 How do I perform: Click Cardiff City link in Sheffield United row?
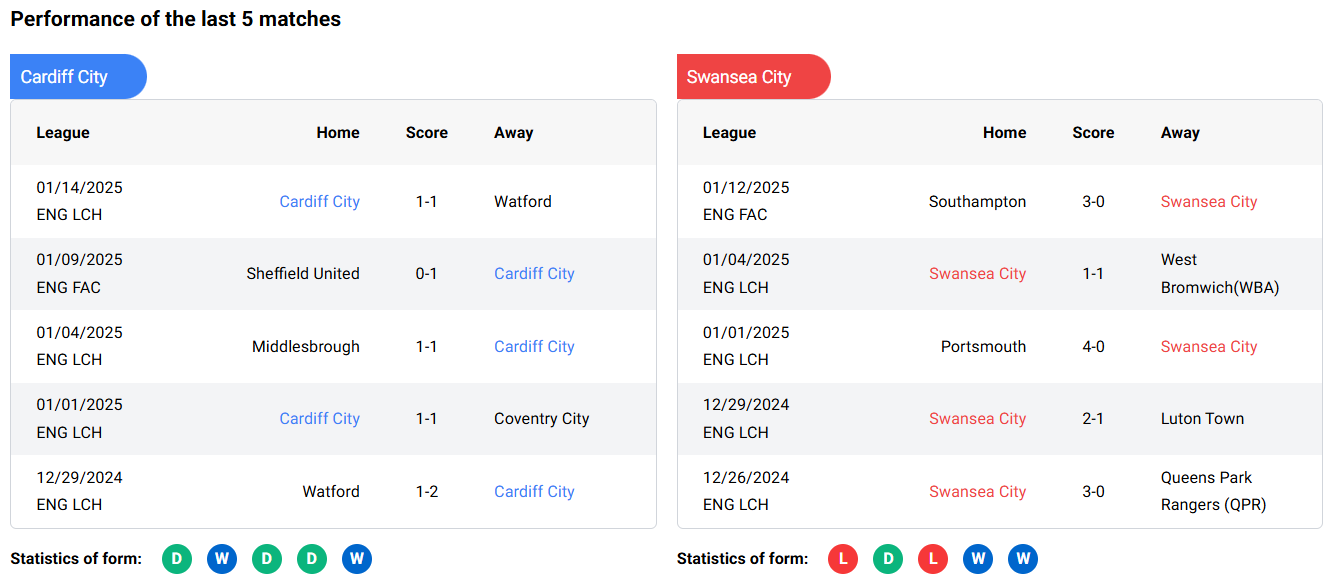point(534,274)
